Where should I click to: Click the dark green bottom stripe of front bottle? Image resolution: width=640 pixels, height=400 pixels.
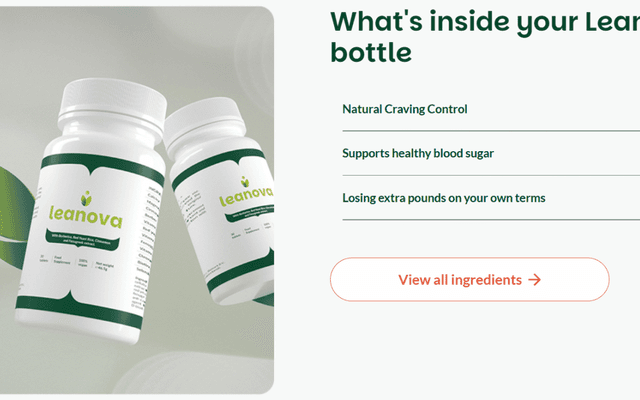coord(79,311)
